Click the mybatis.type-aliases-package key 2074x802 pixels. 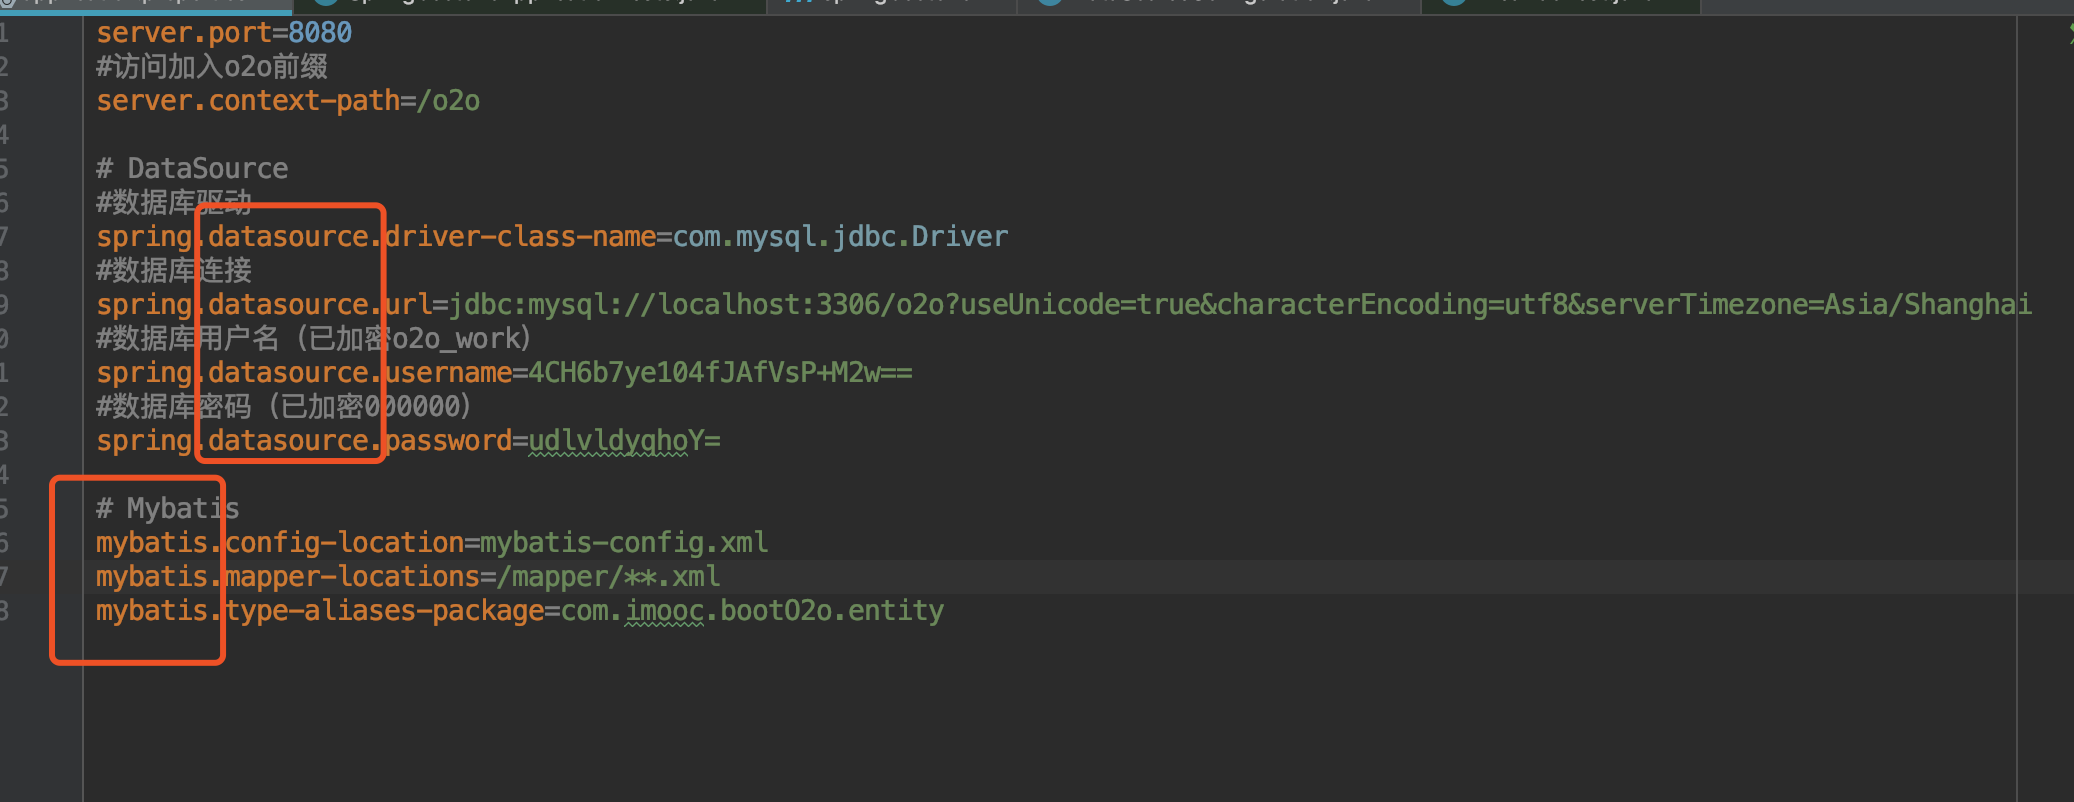point(320,611)
